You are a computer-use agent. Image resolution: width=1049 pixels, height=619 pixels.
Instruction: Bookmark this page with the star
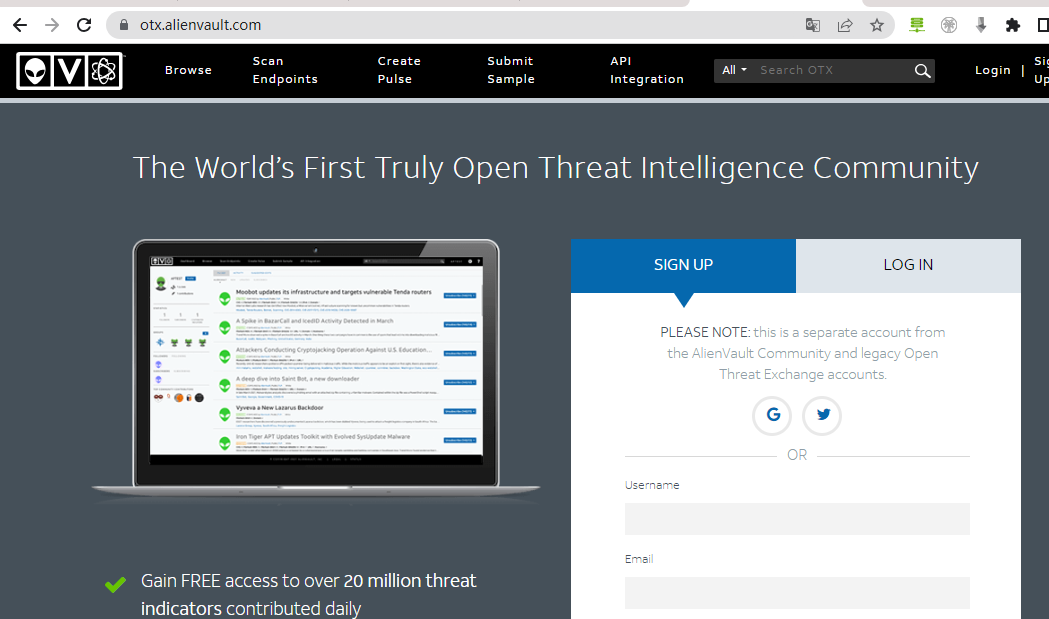[877, 25]
